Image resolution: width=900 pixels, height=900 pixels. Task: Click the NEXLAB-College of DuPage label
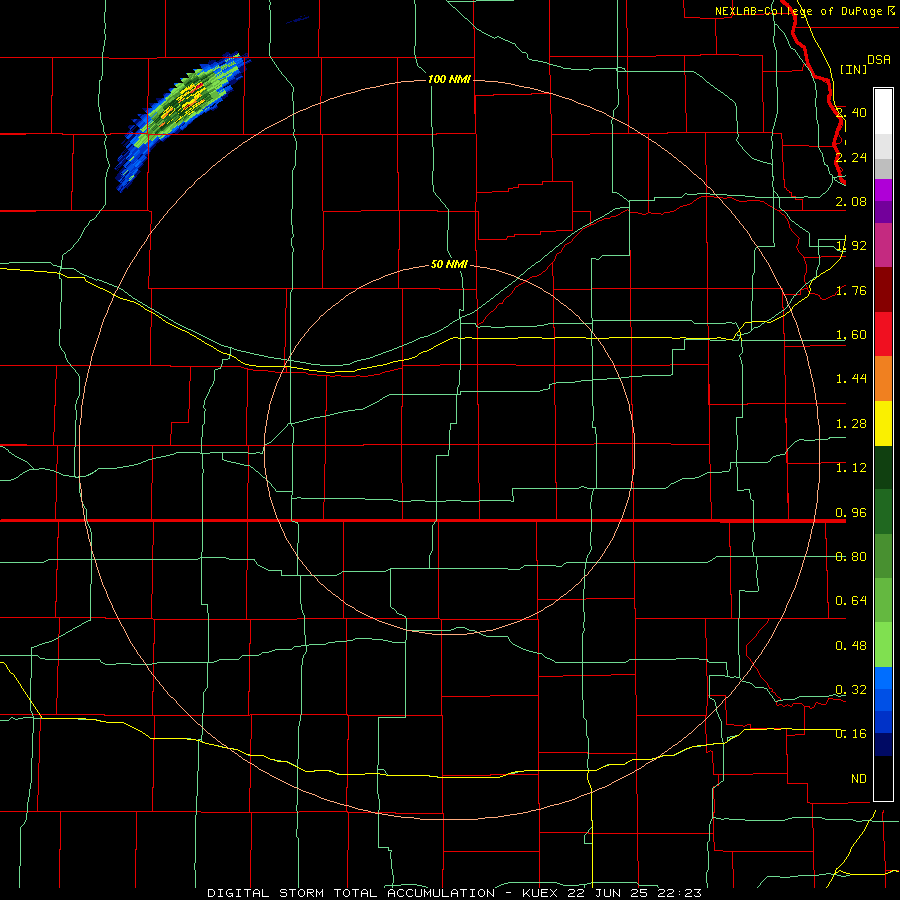click(x=799, y=11)
